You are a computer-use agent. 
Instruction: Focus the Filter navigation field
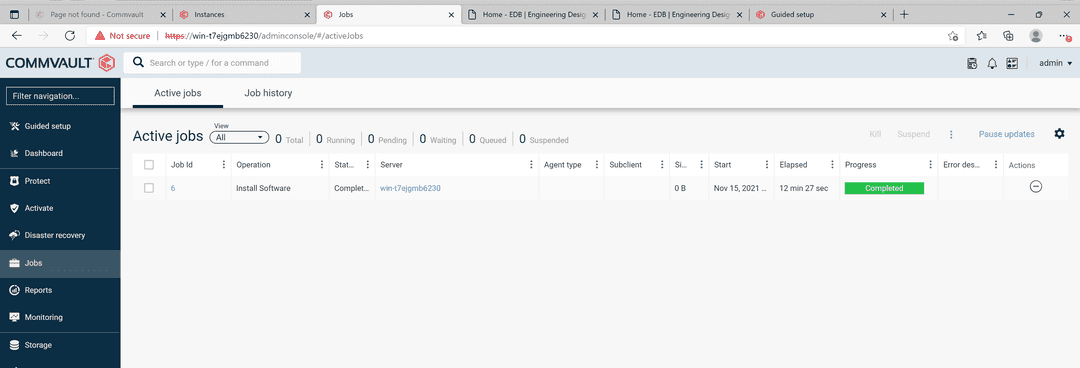tap(60, 96)
